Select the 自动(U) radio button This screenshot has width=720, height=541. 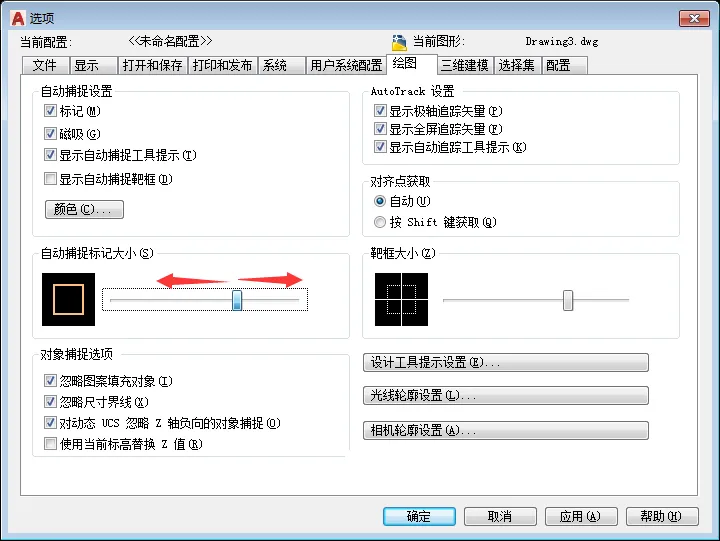pos(380,201)
